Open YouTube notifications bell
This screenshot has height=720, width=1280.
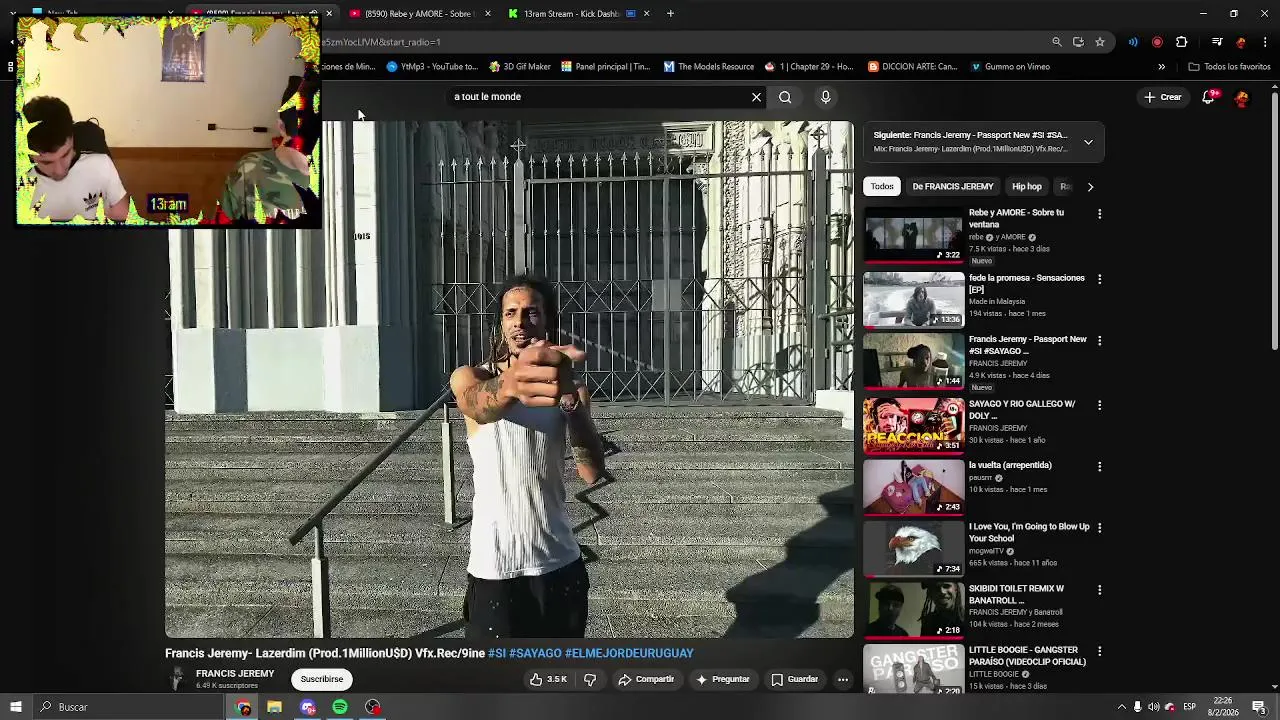pyautogui.click(x=1209, y=97)
